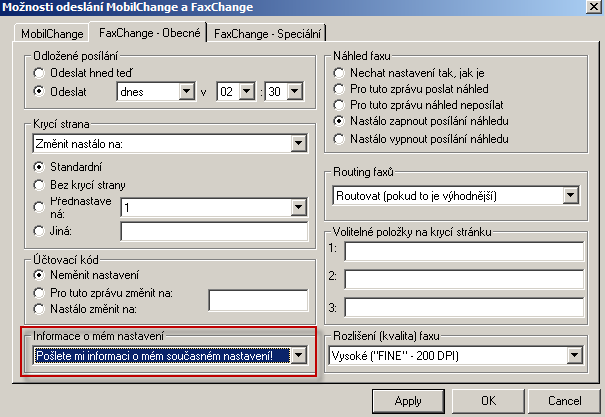Select 'Nastálo zapnout posílání náhledu'

pos(339,121)
